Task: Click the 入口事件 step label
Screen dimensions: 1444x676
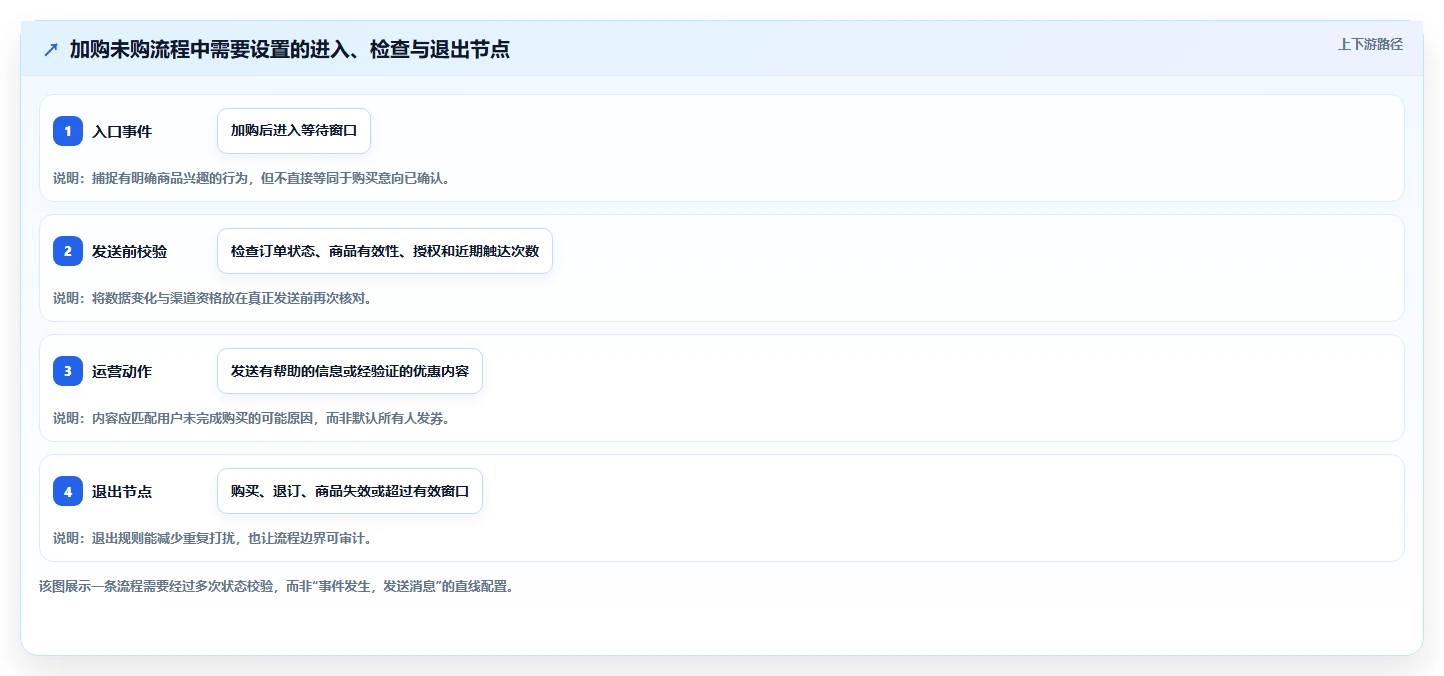Action: point(122,131)
